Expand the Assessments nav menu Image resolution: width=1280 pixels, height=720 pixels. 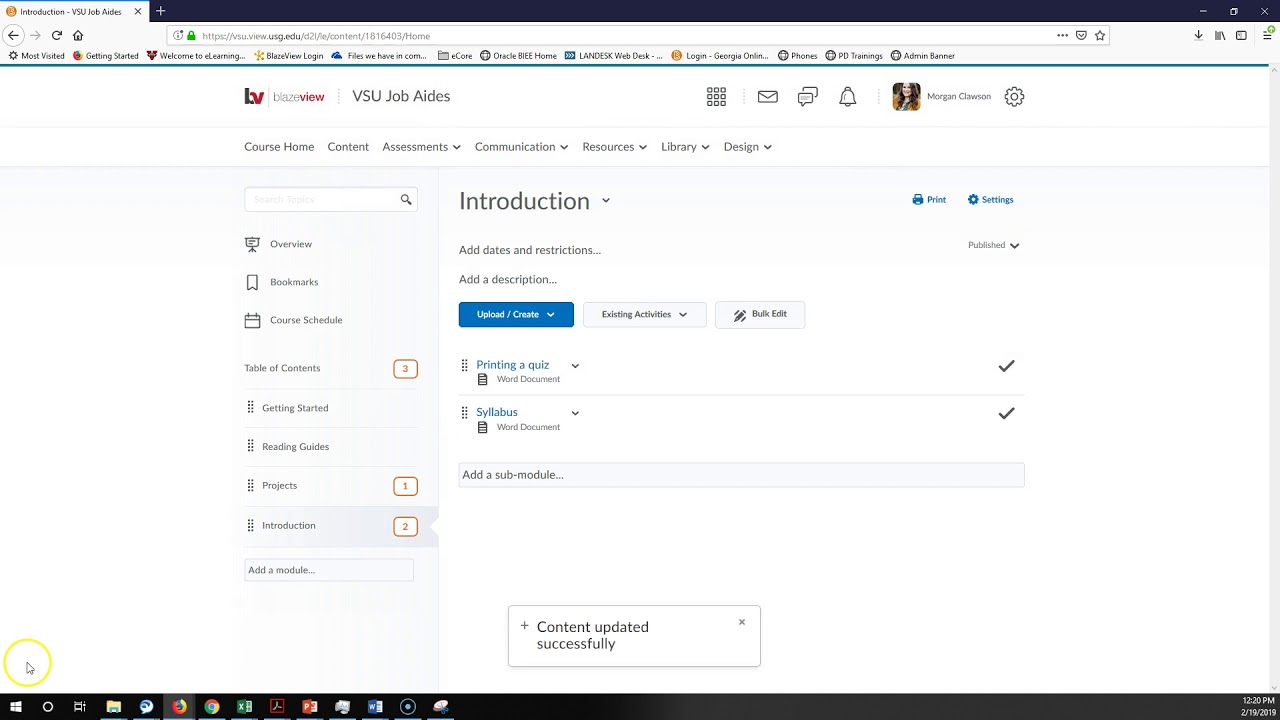[421, 147]
